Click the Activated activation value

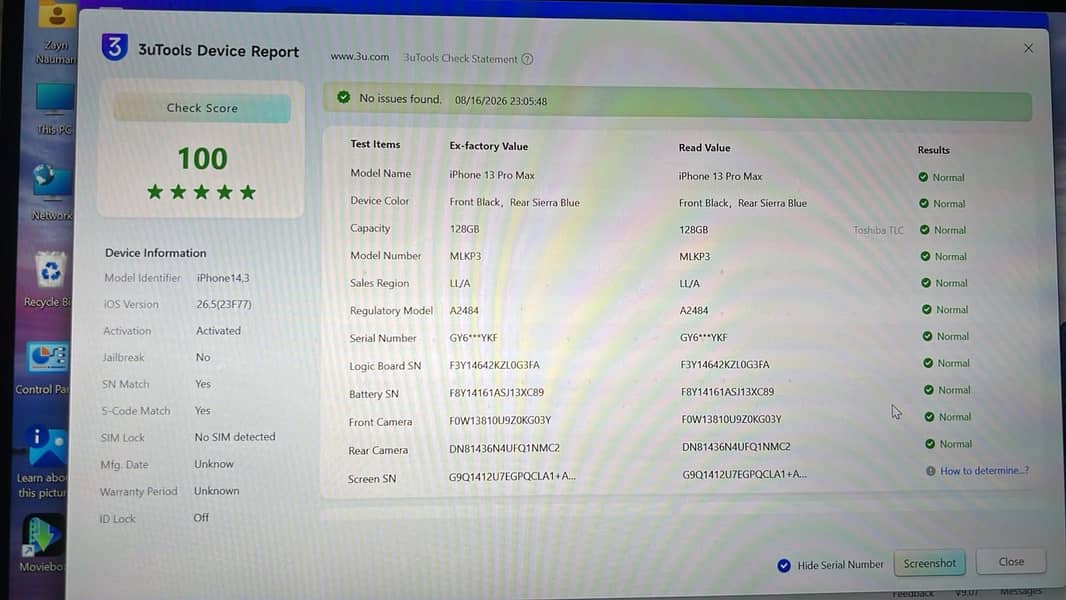(x=218, y=331)
